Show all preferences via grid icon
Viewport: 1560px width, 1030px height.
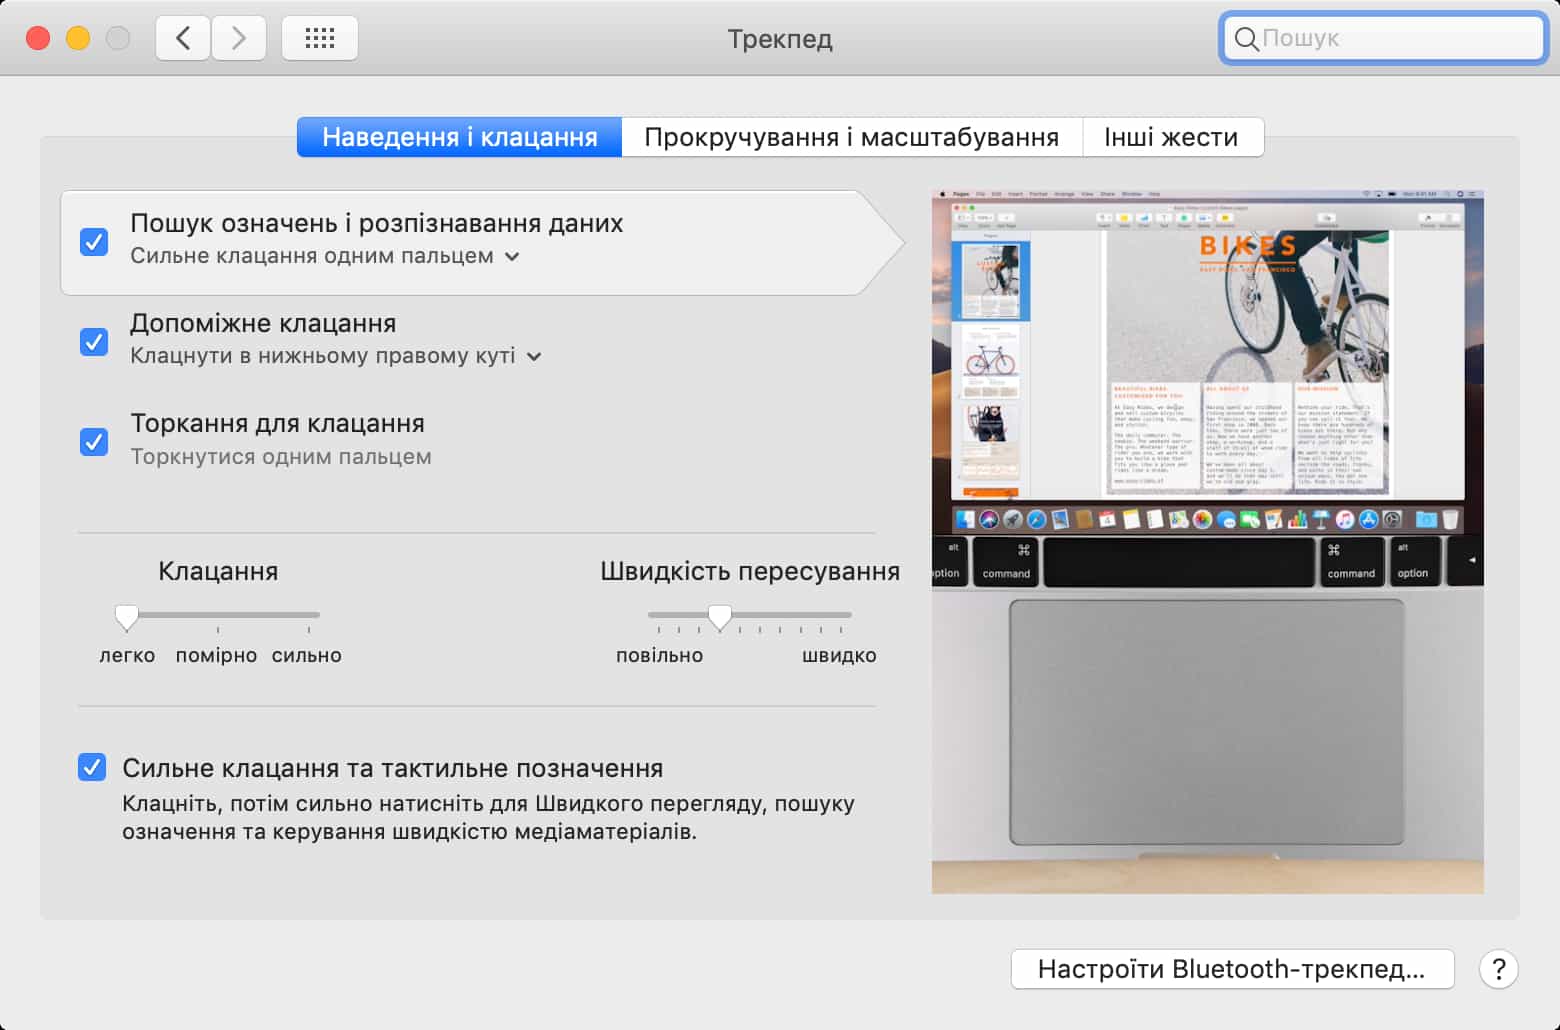[x=320, y=39]
